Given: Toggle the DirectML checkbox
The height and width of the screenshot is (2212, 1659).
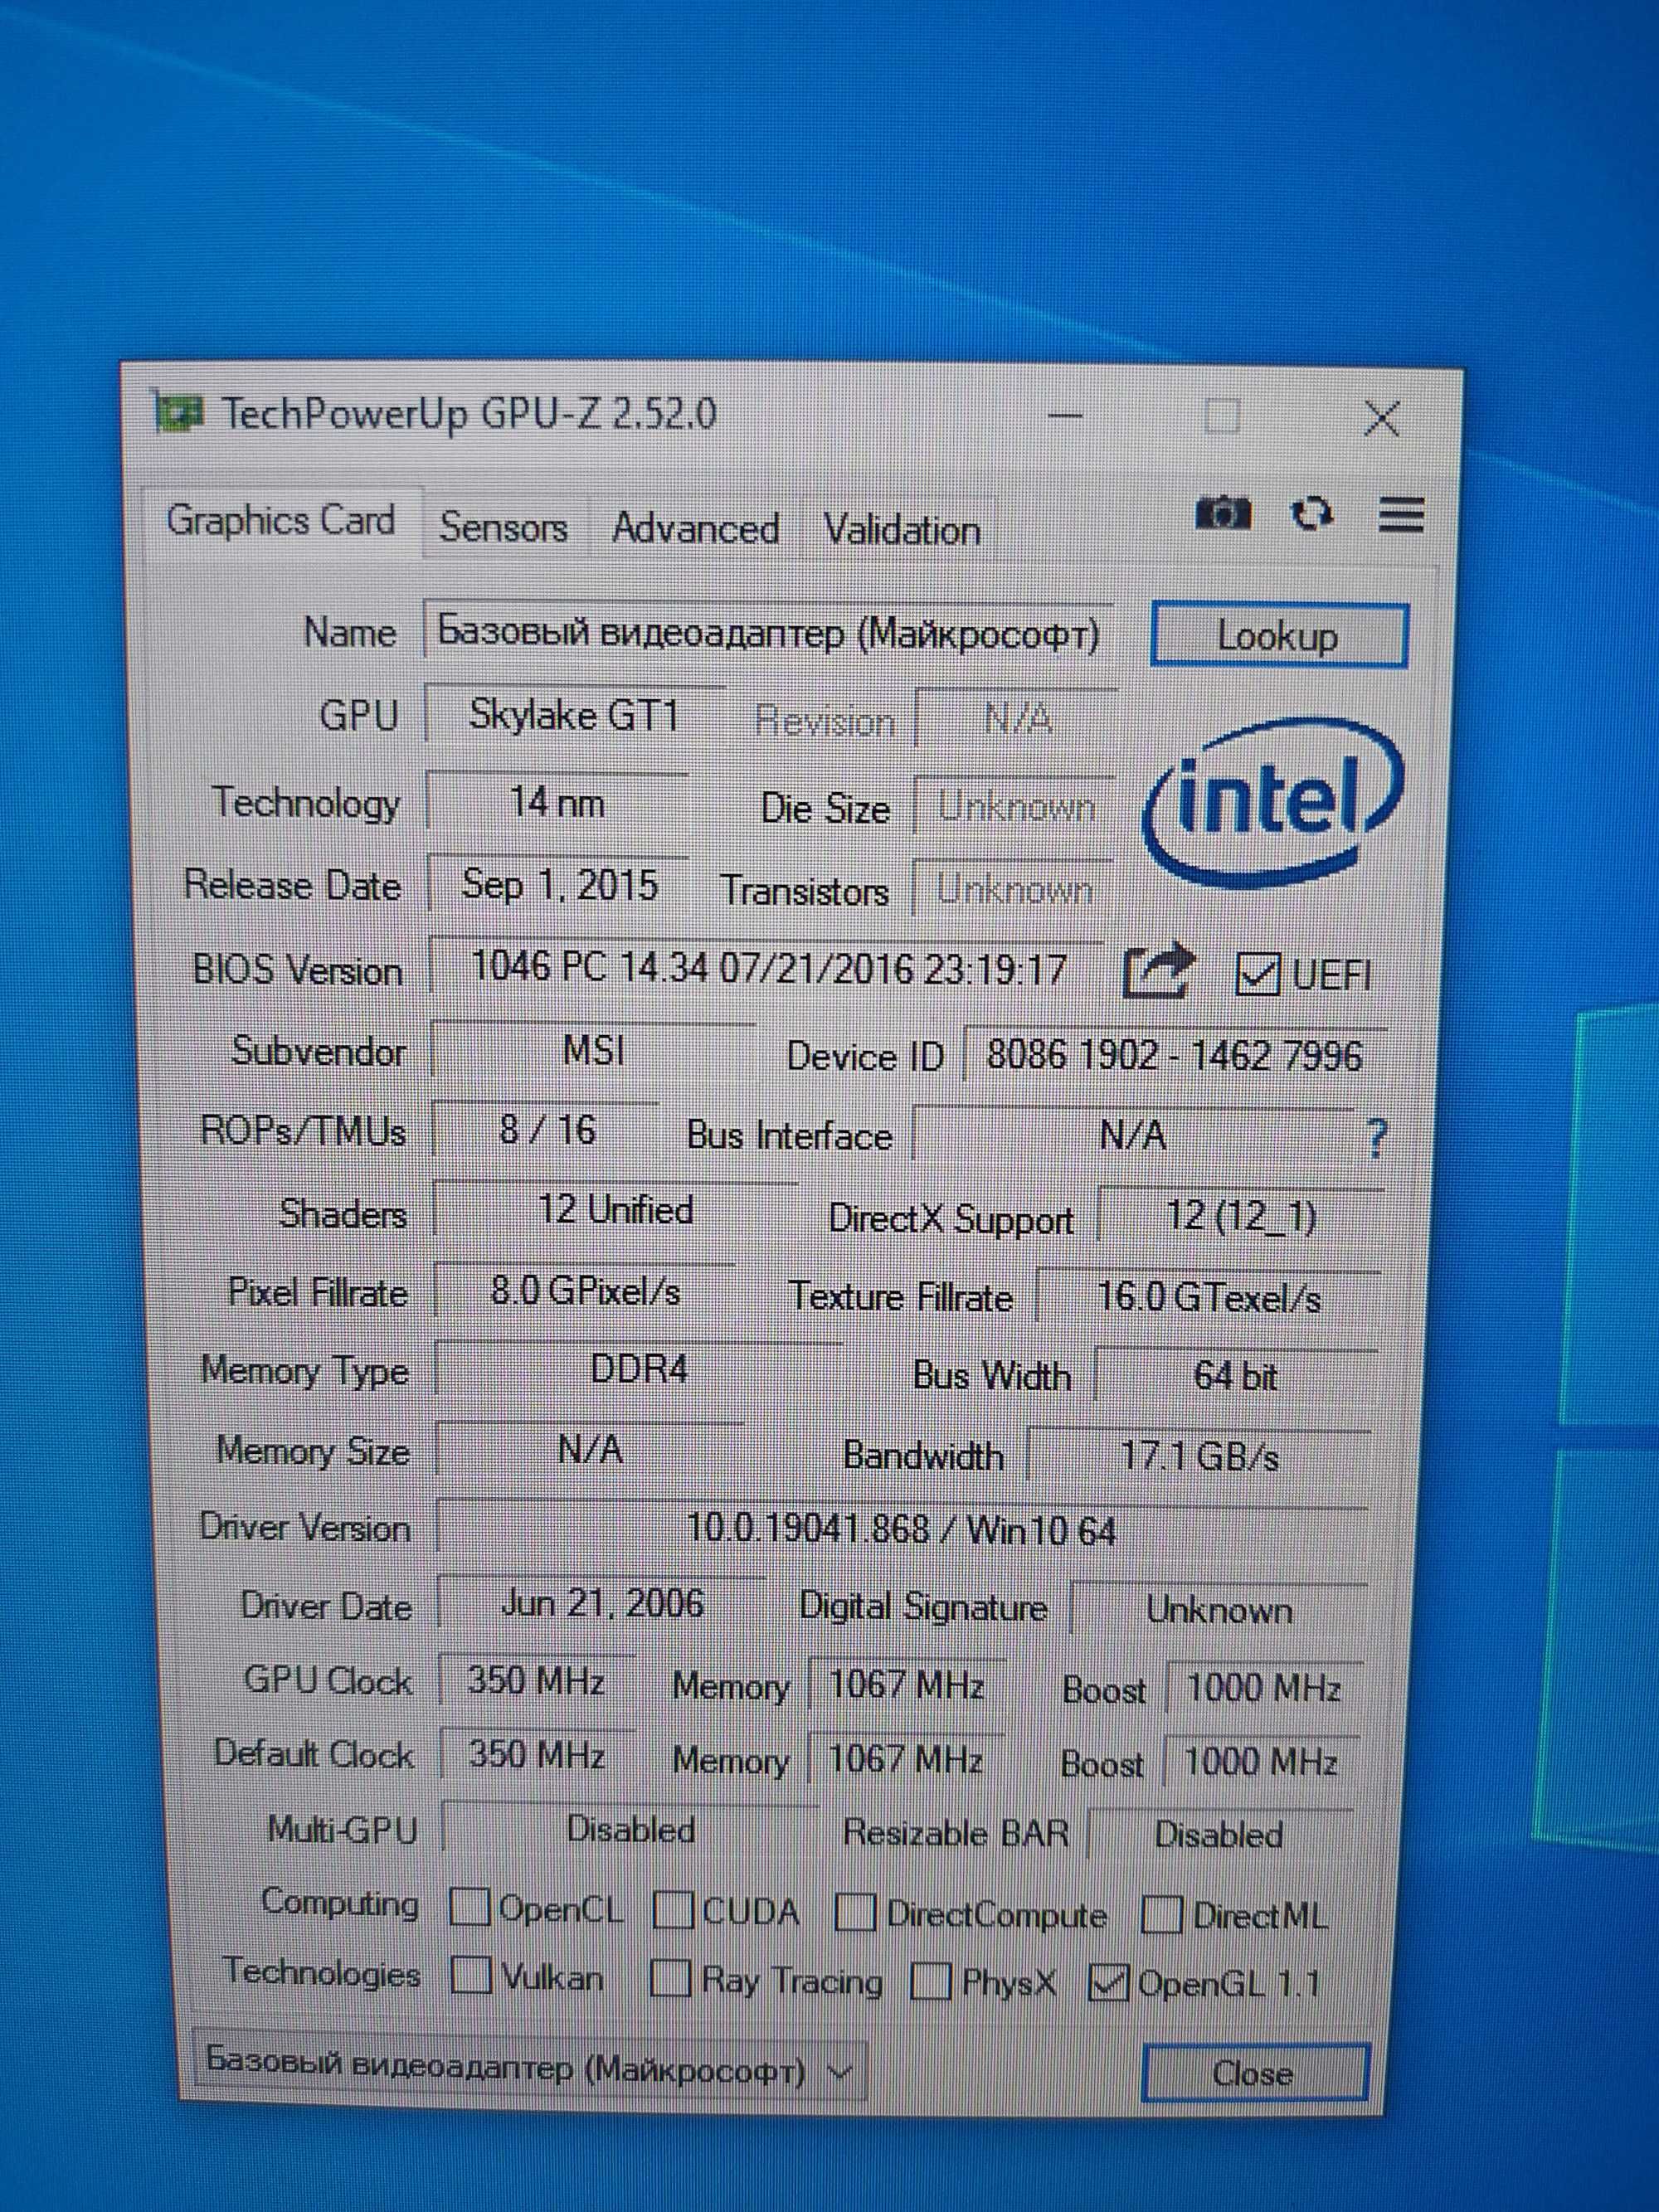Looking at the screenshot, I should [1162, 1915].
